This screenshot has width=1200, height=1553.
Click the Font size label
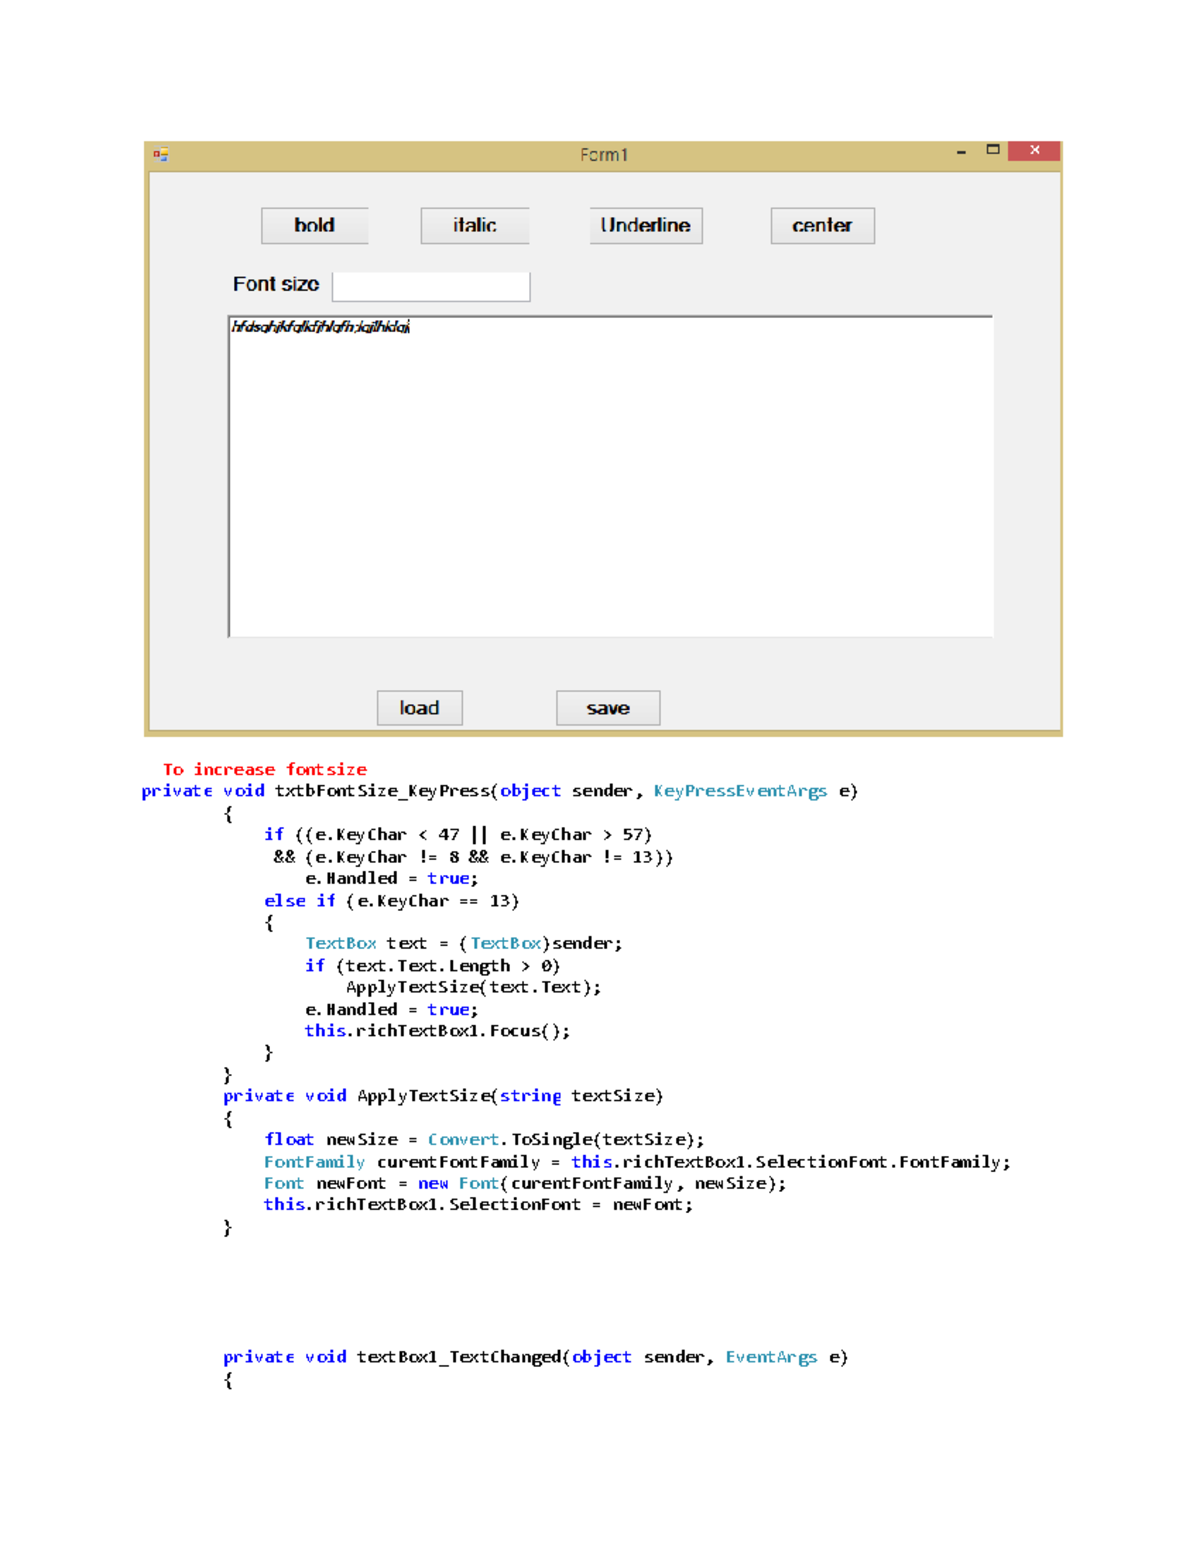coord(275,284)
